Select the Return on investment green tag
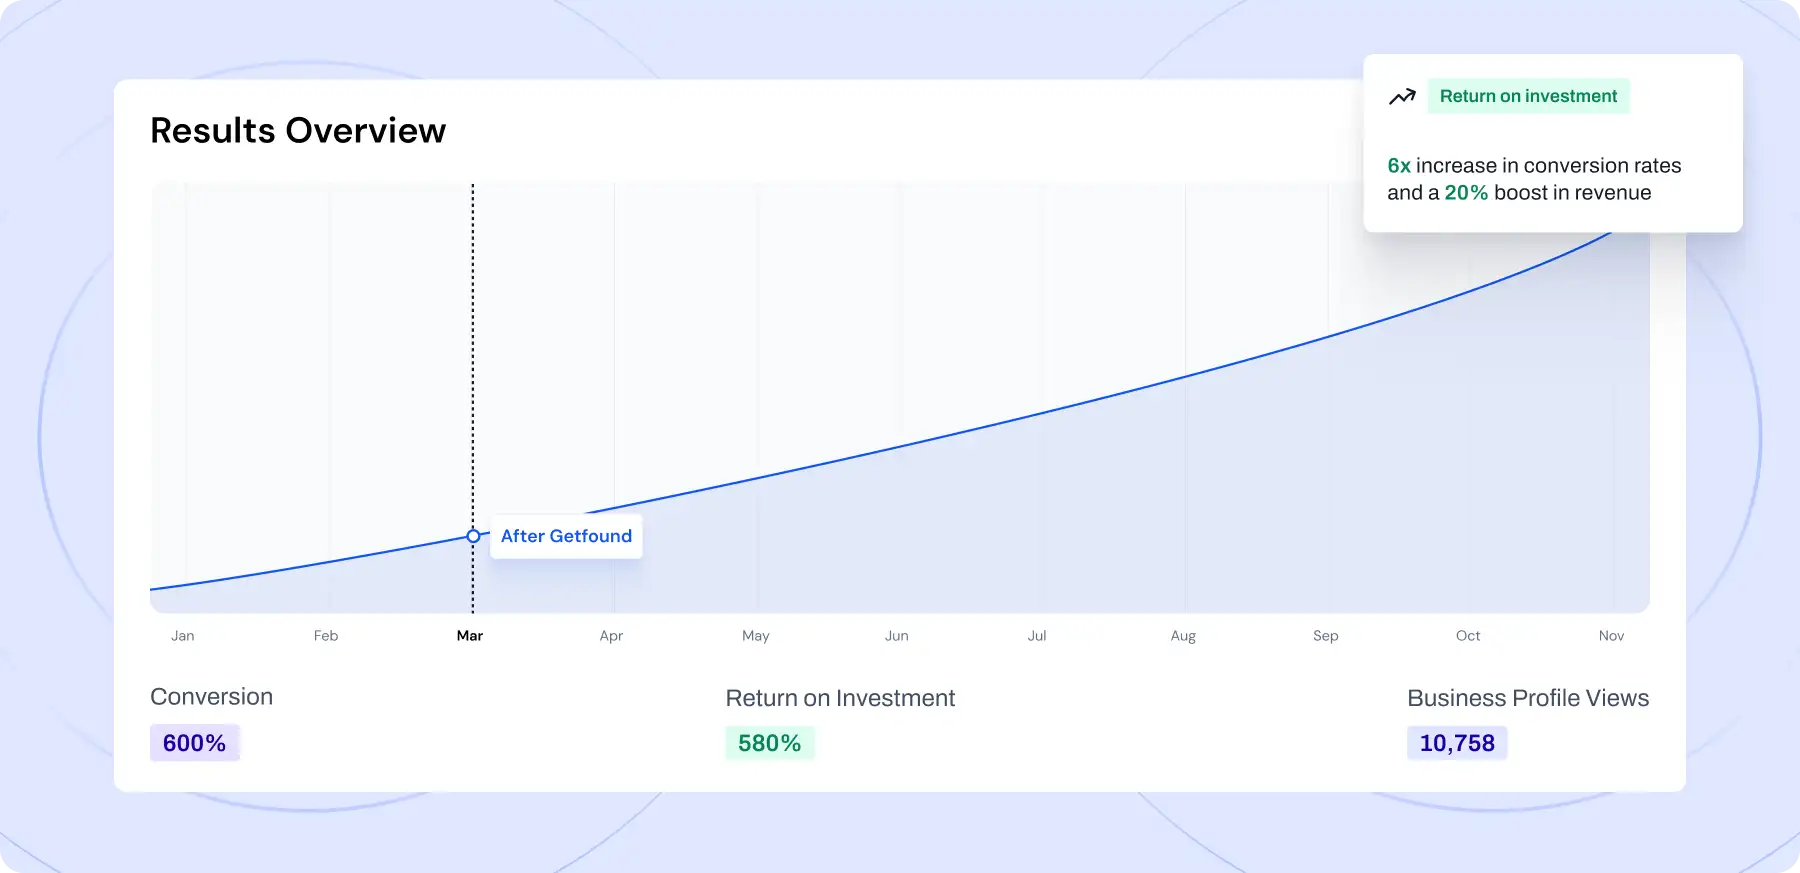Viewport: 1800px width, 873px height. coord(1528,96)
